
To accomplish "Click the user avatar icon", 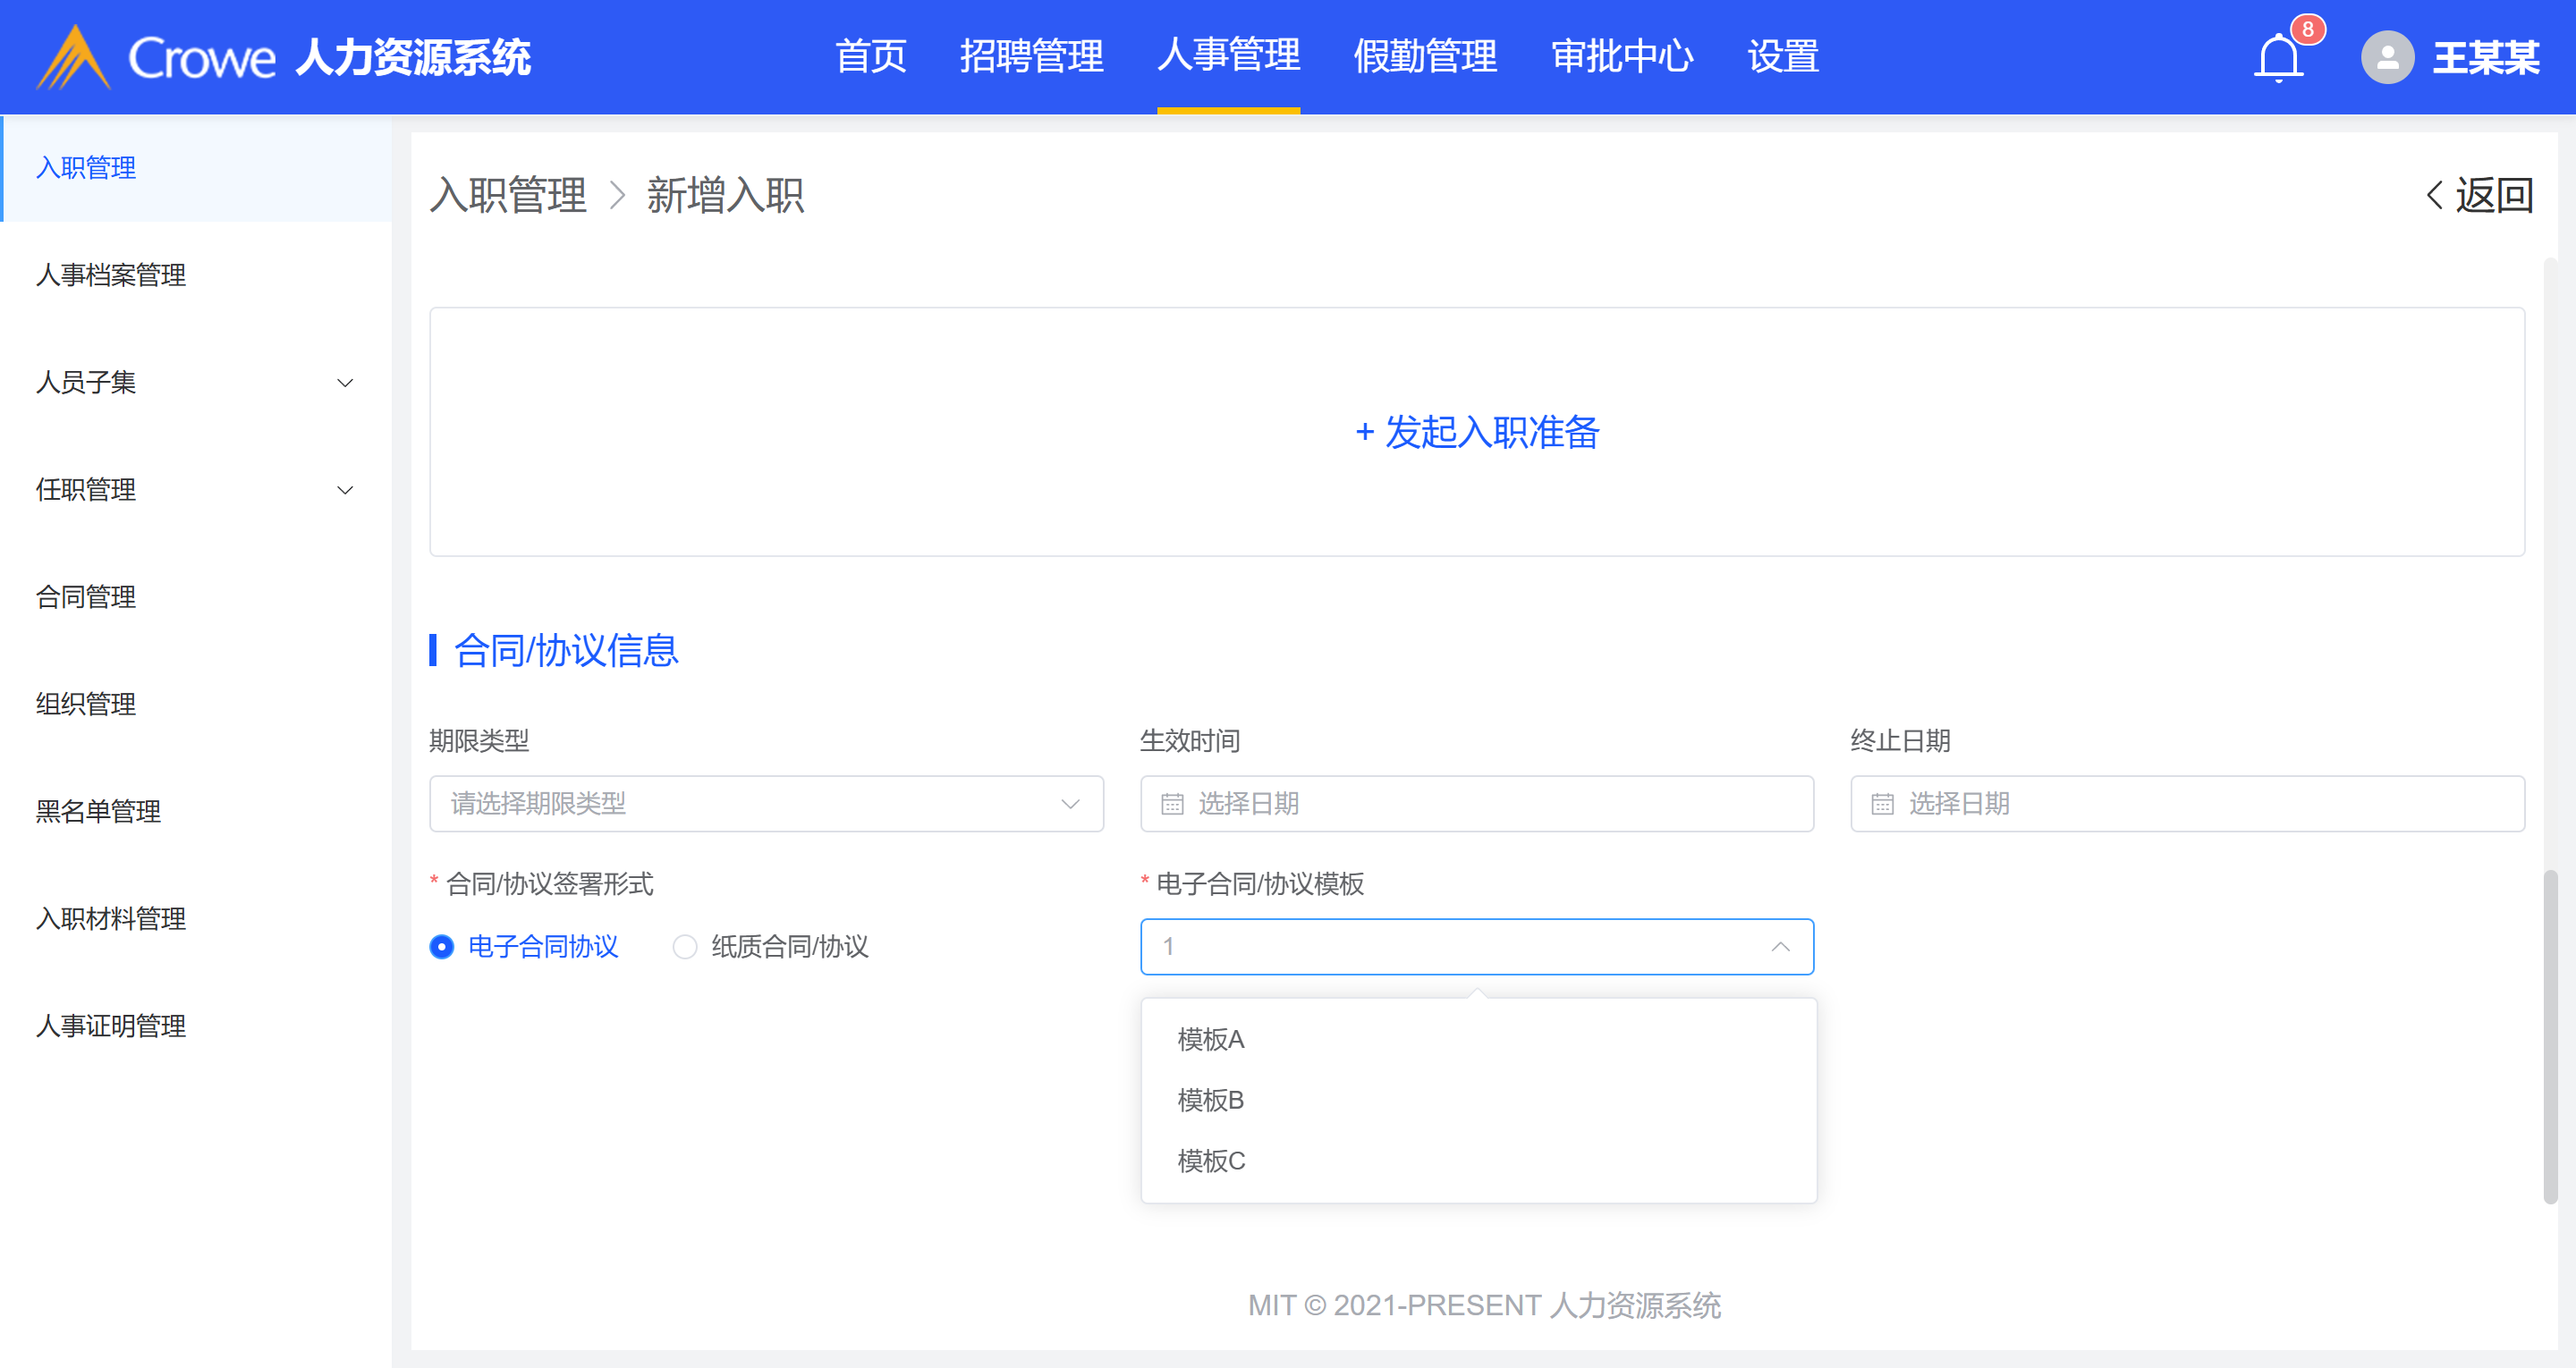I will coord(2387,58).
